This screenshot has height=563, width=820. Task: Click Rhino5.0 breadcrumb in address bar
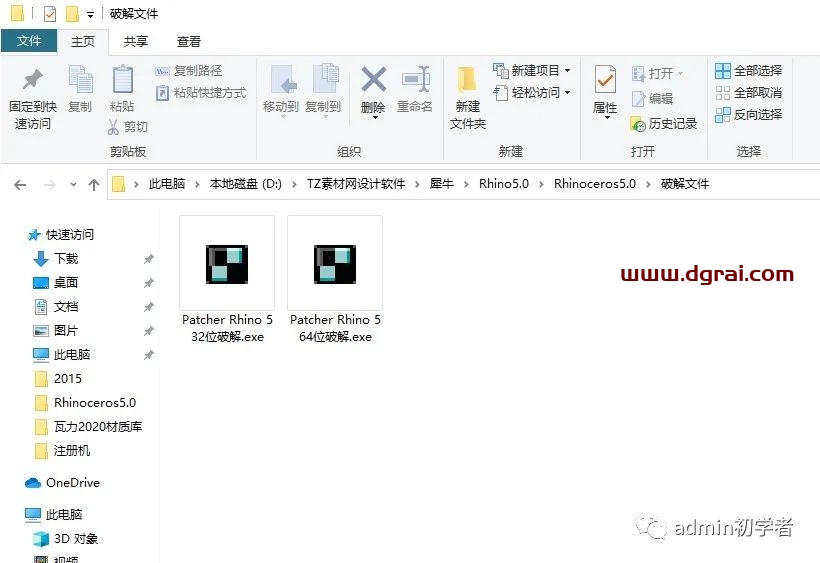(504, 184)
